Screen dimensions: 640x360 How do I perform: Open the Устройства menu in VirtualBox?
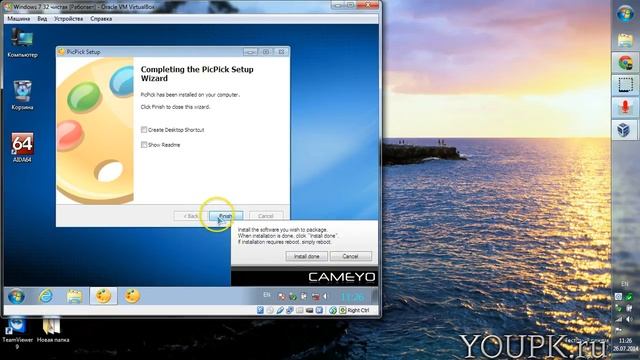pos(69,19)
